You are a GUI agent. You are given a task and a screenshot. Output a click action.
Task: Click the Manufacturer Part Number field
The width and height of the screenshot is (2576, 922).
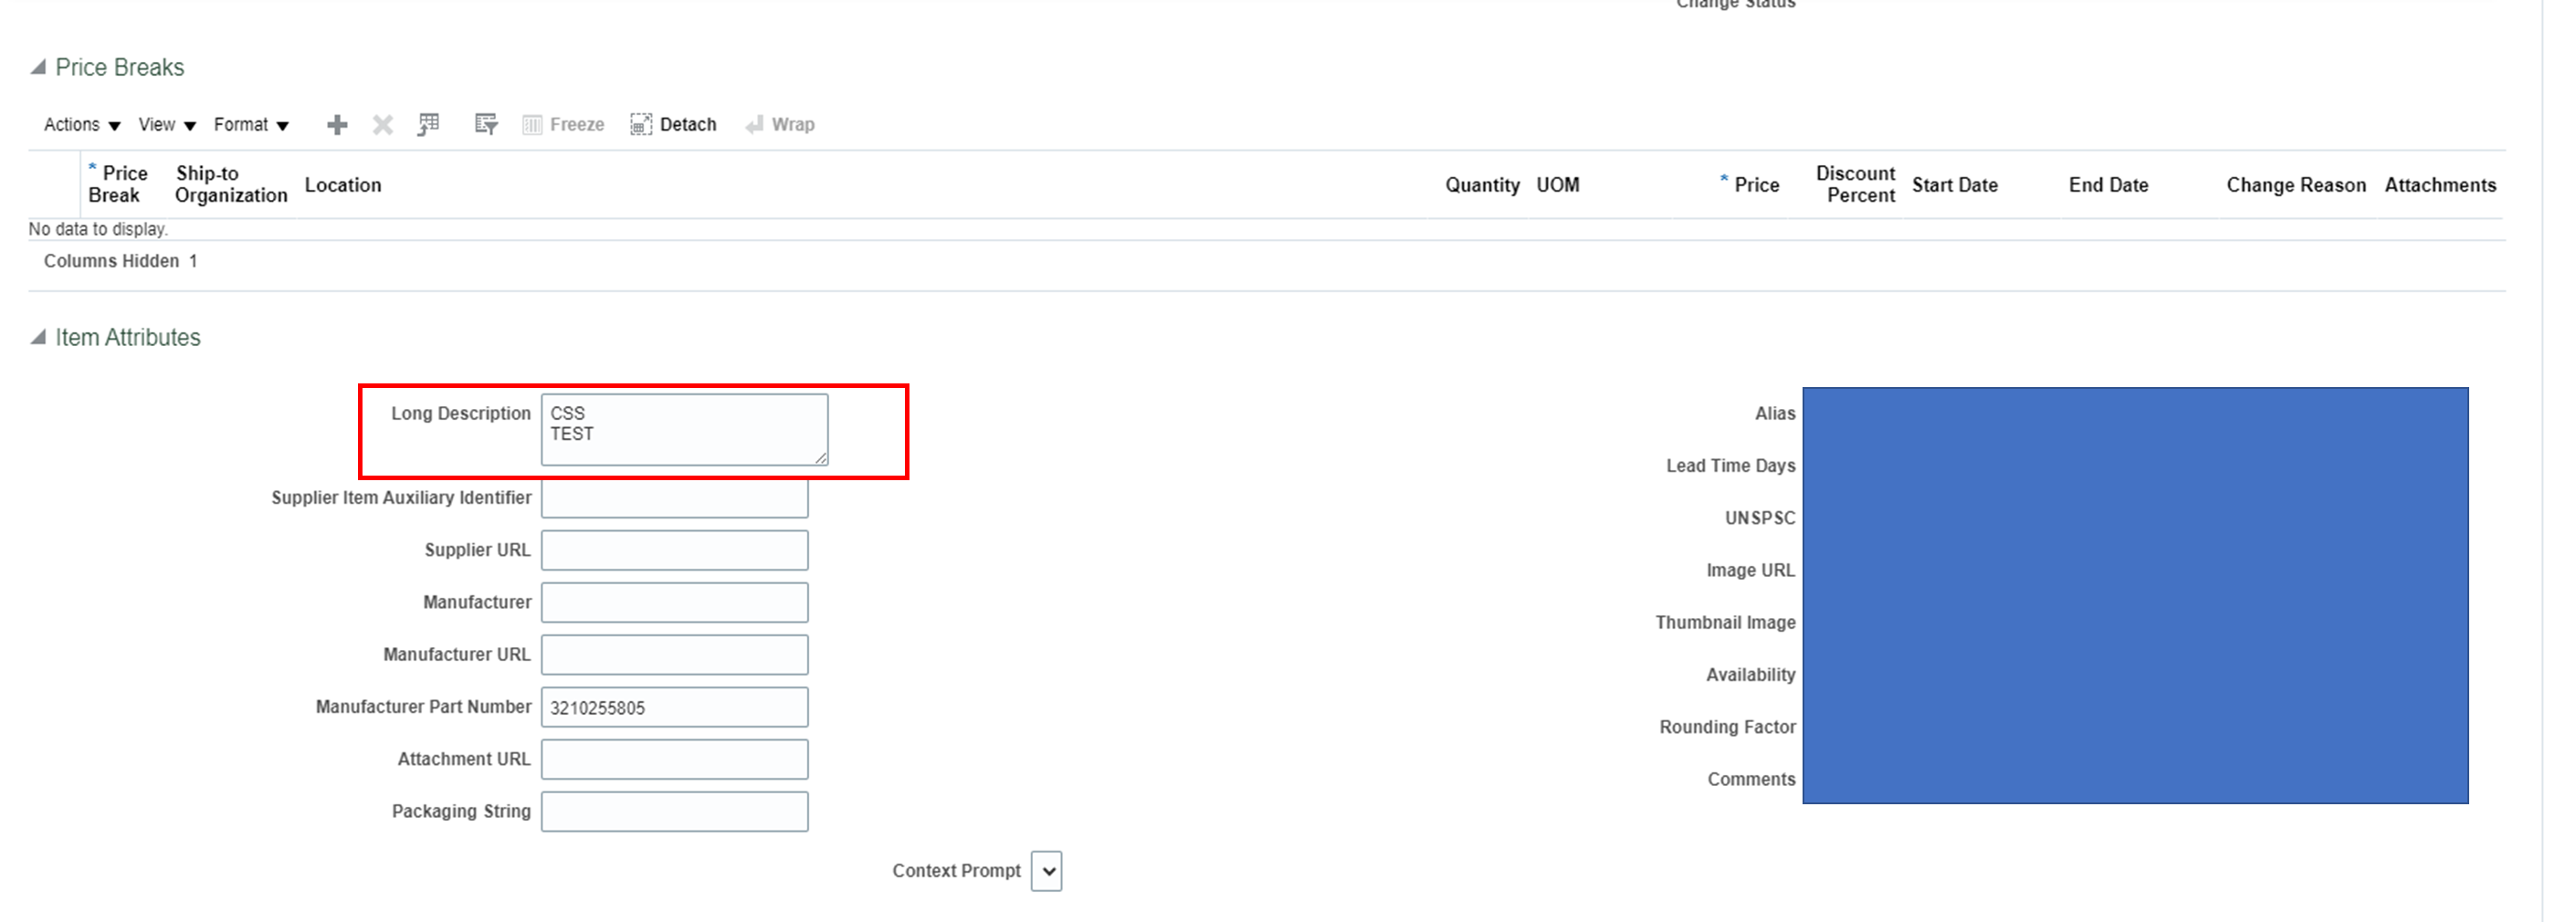674,706
